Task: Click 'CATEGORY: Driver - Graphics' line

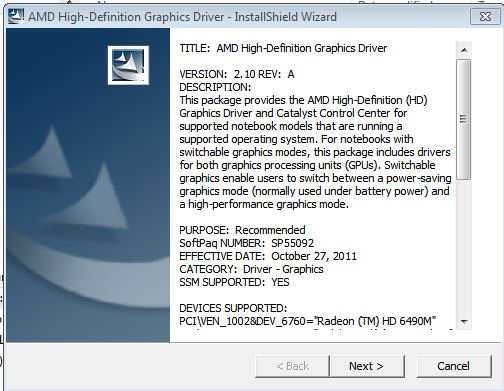Action: click(x=251, y=269)
